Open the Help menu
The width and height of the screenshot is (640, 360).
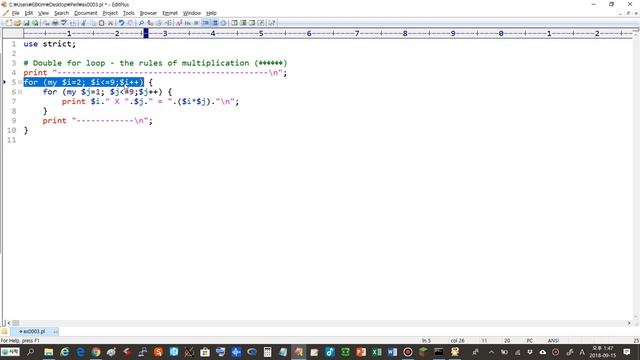[x=211, y=13]
